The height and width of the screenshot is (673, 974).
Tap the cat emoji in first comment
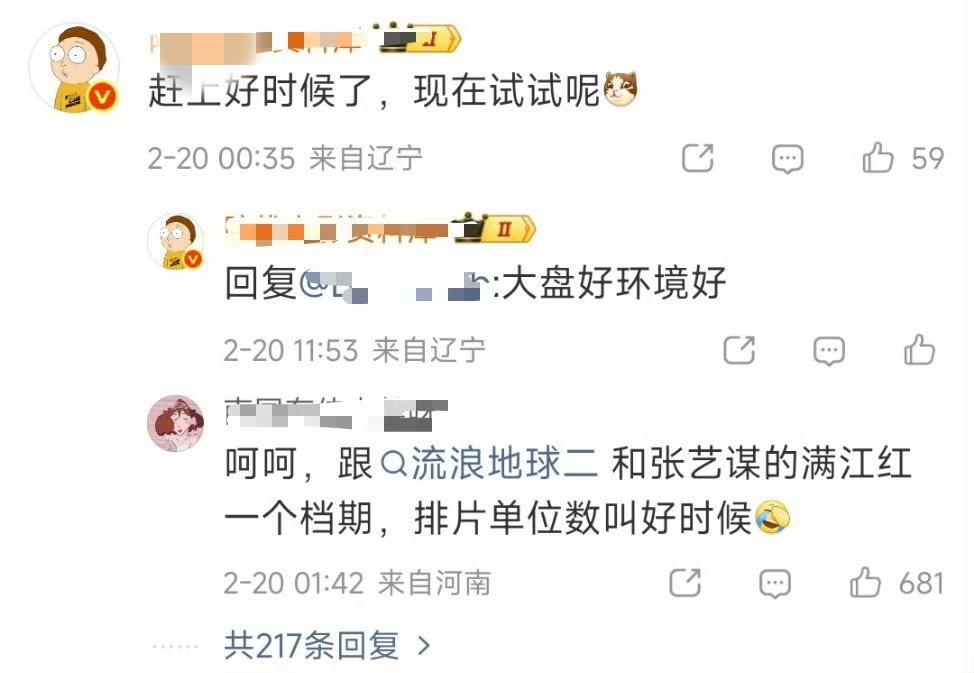click(621, 89)
